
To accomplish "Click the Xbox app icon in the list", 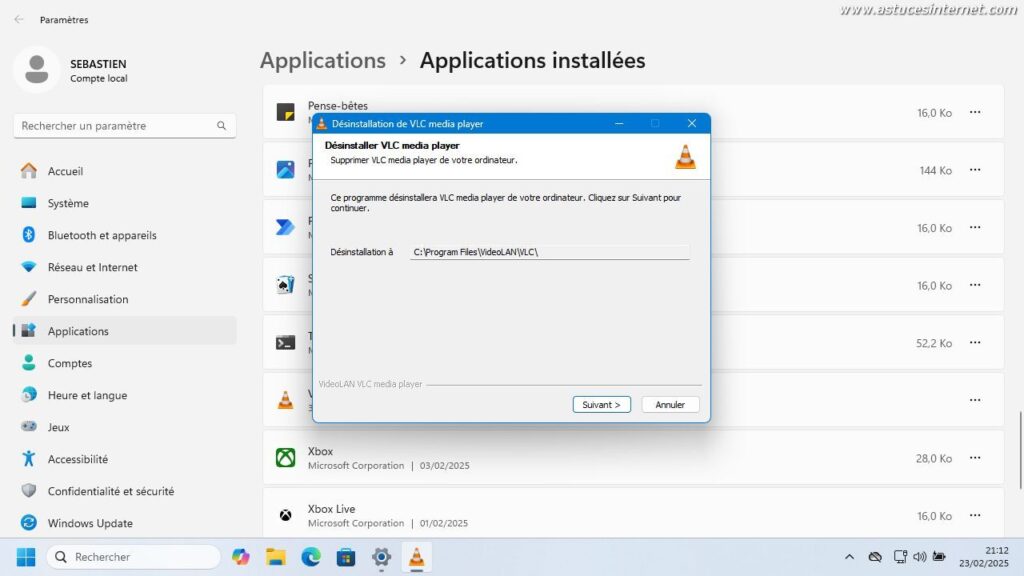I will pyautogui.click(x=285, y=458).
